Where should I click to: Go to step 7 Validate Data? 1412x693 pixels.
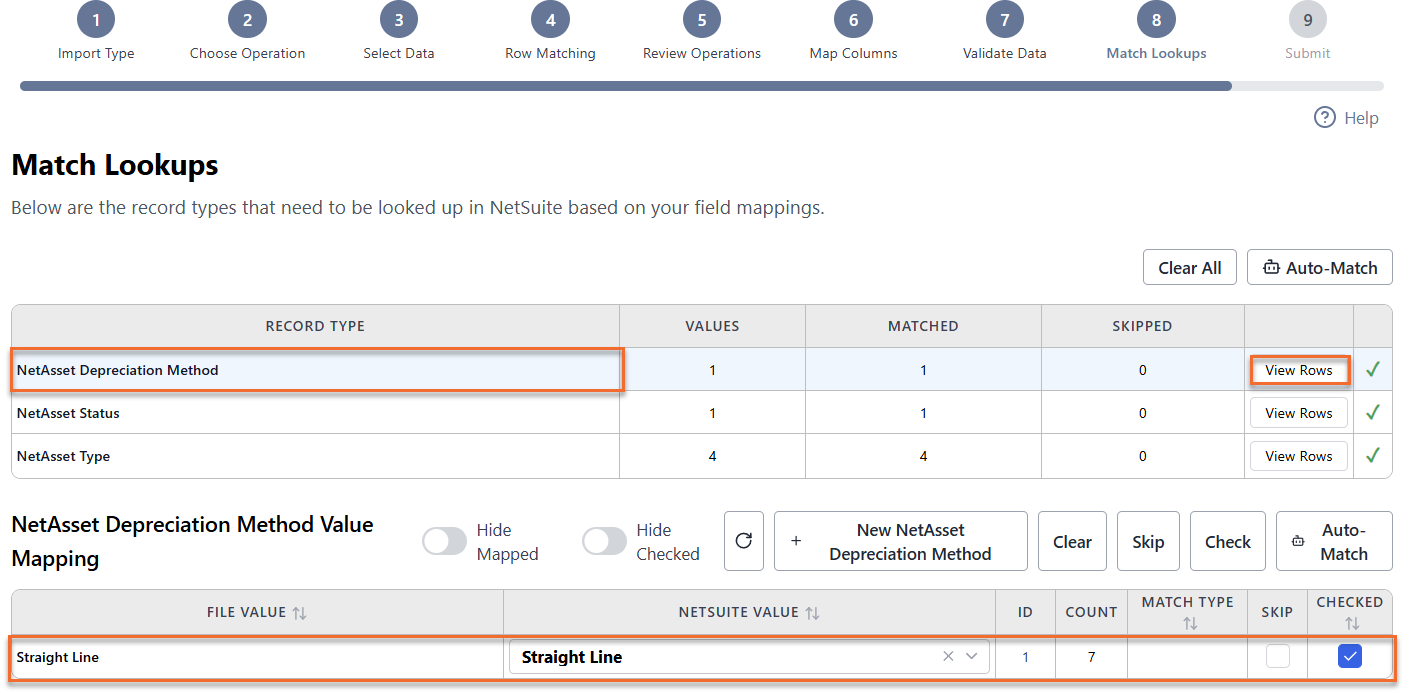[1005, 31]
